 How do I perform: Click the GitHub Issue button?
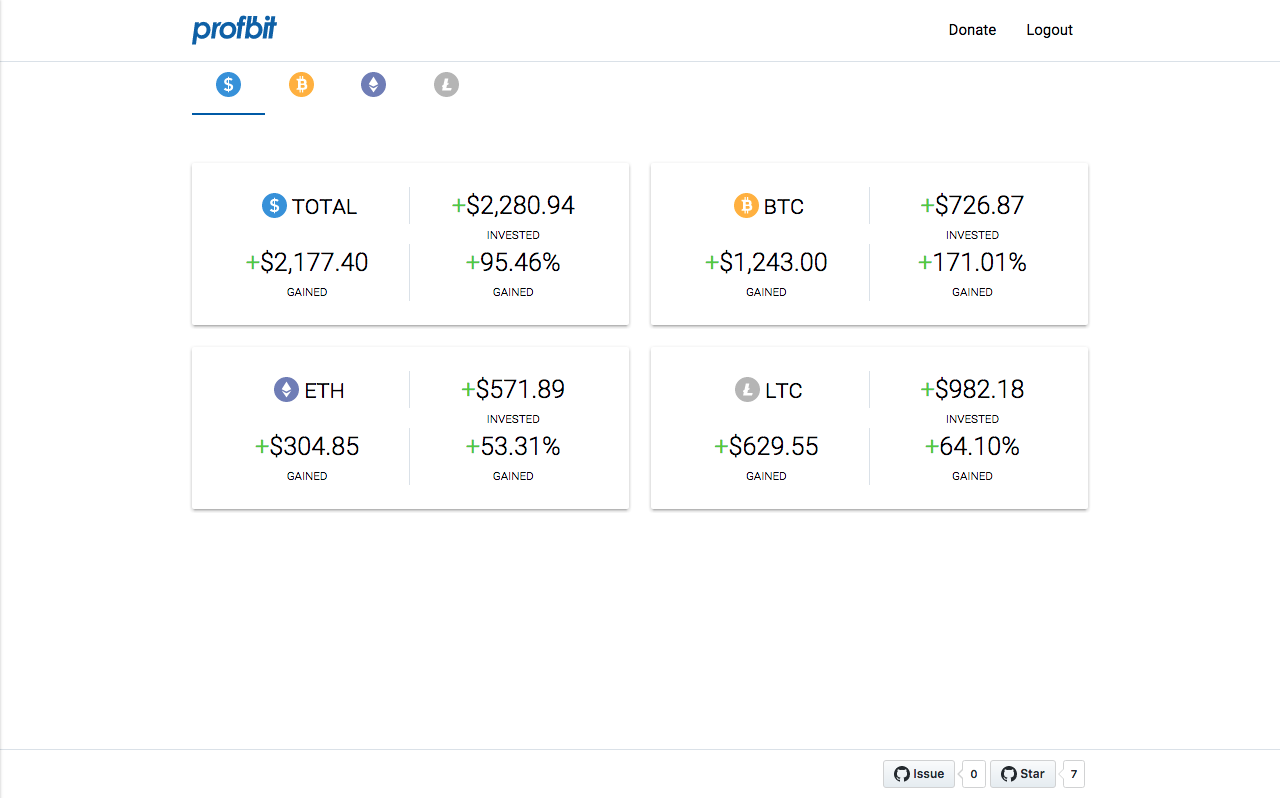point(919,774)
